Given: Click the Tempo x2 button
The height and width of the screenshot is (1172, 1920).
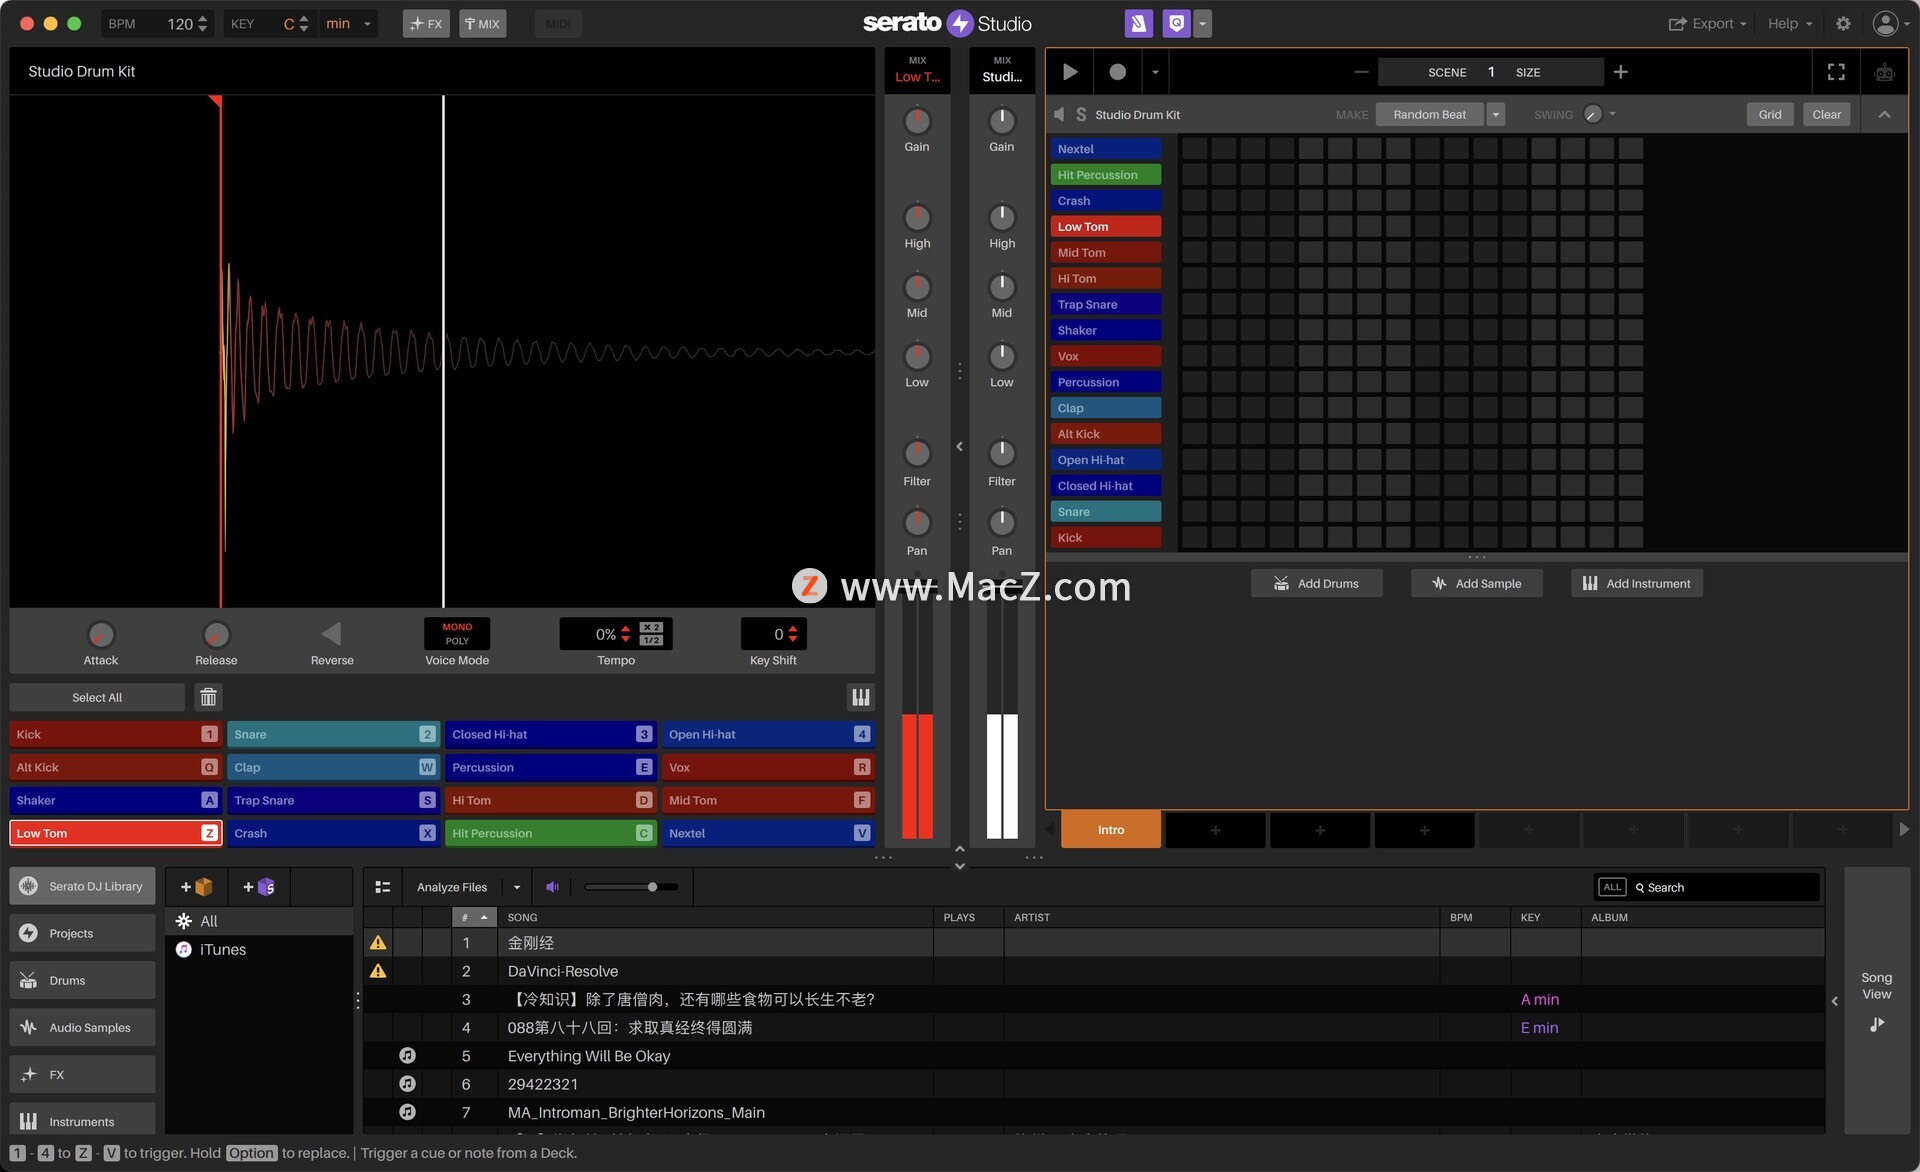Looking at the screenshot, I should (x=651, y=627).
